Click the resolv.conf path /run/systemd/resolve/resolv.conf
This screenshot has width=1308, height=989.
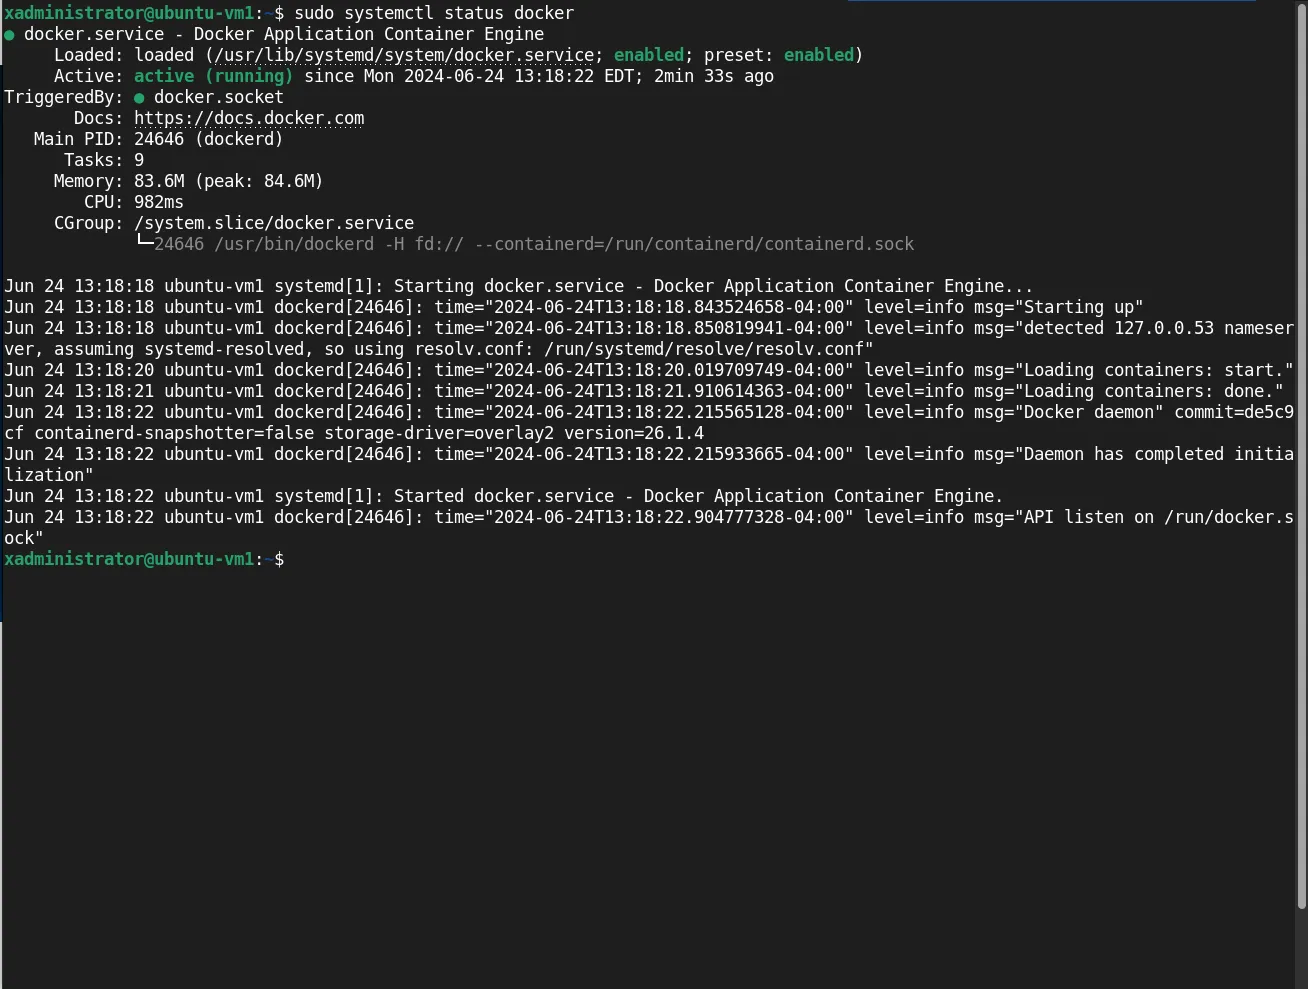704,349
